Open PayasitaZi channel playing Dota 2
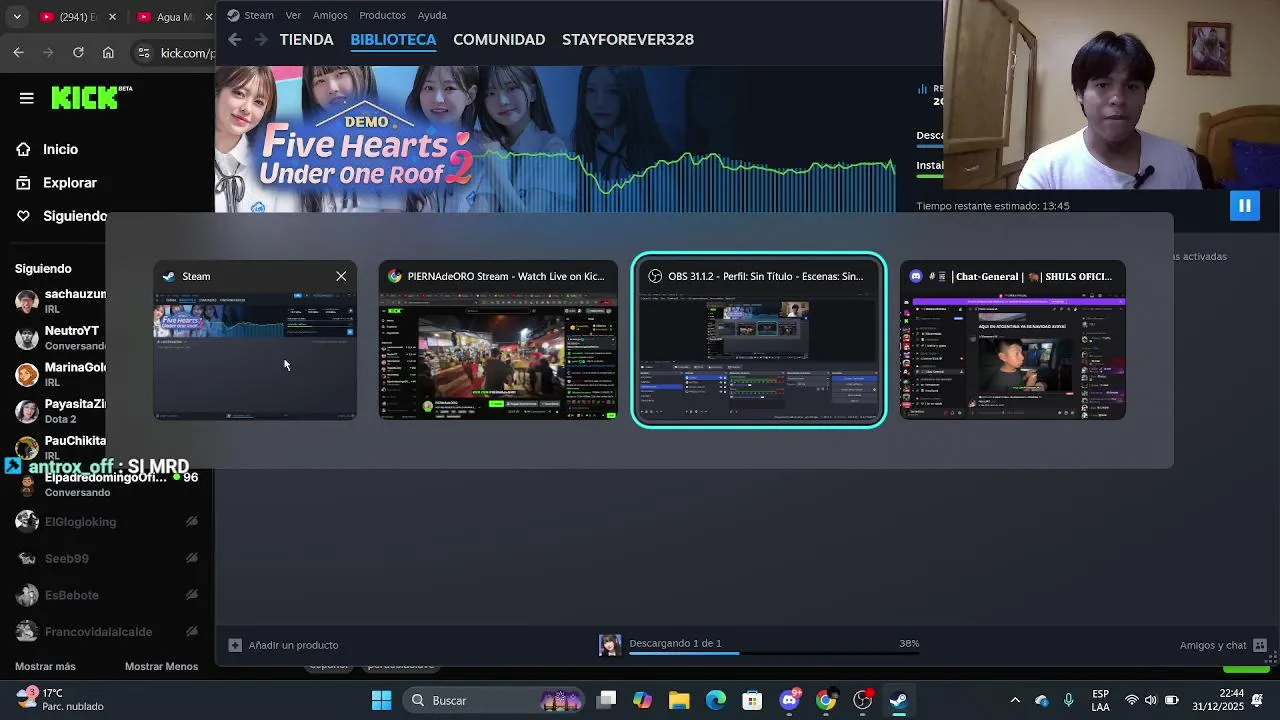Image resolution: width=1280 pixels, height=720 pixels. click(62, 411)
